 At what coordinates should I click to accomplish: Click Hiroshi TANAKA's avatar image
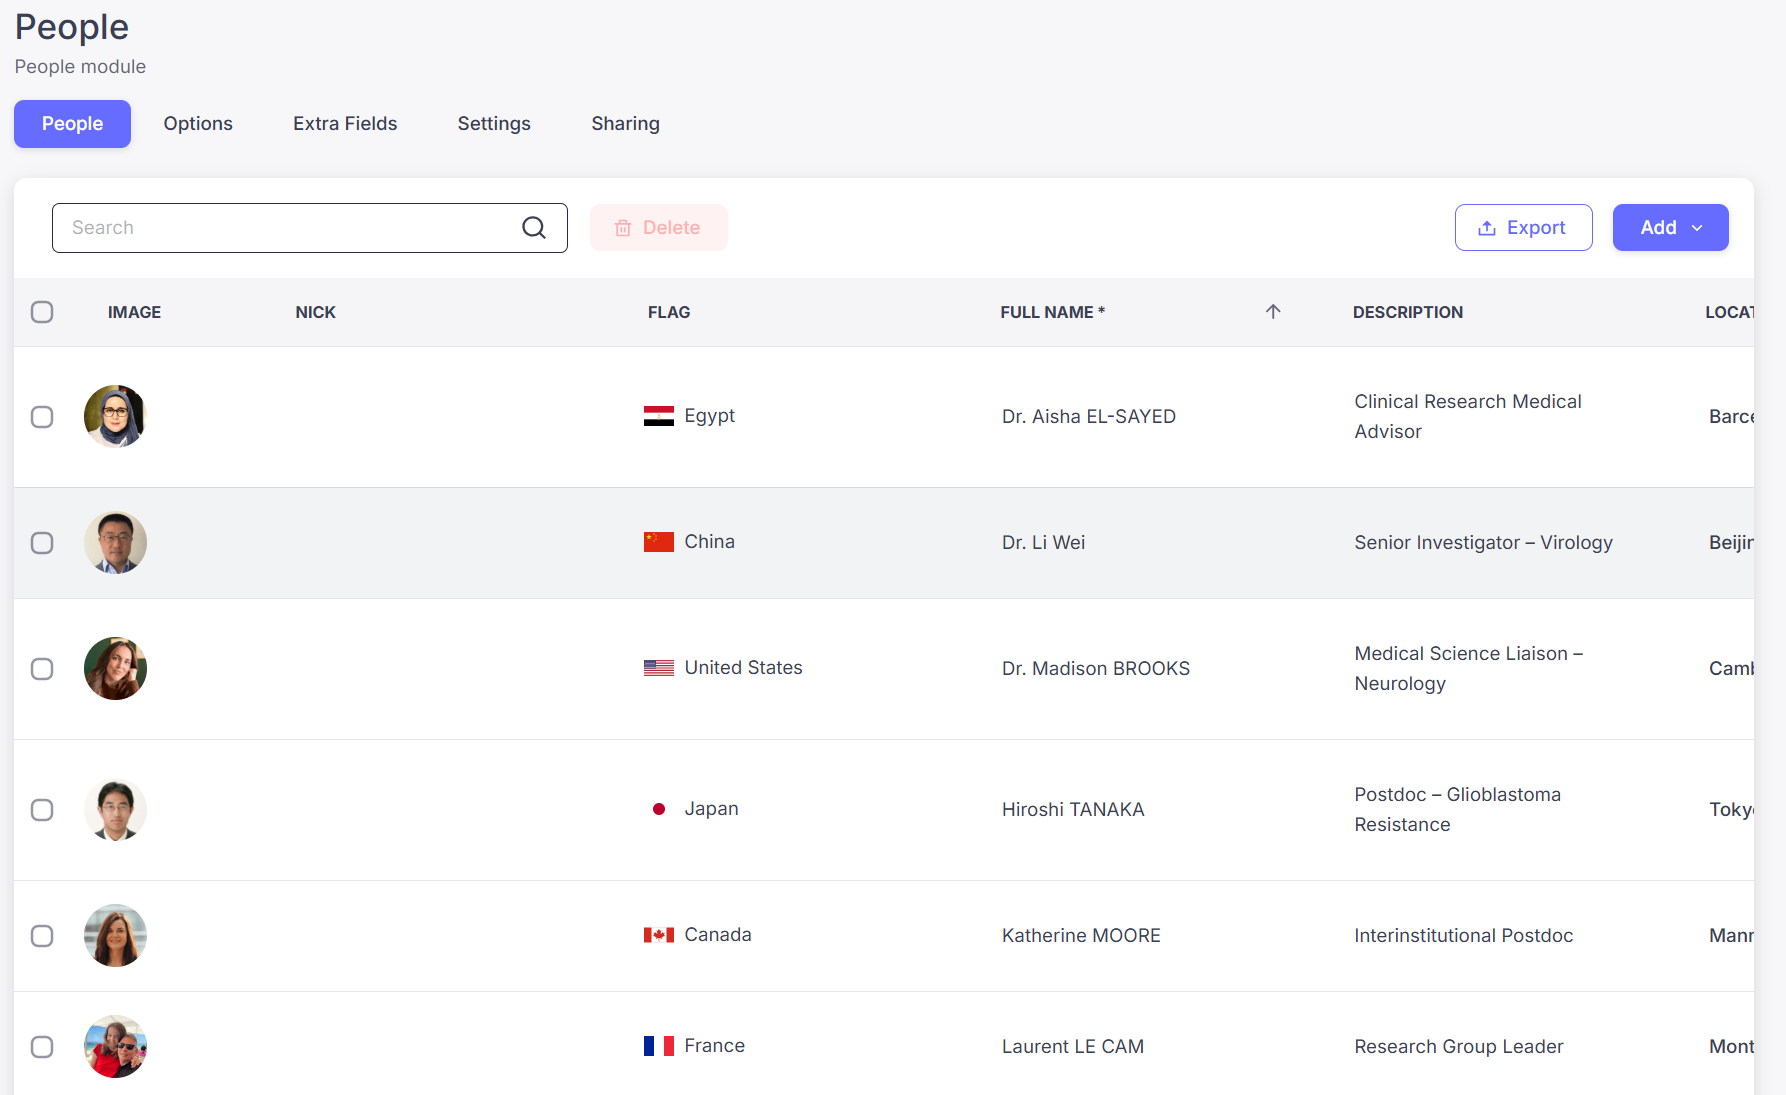pyautogui.click(x=115, y=809)
